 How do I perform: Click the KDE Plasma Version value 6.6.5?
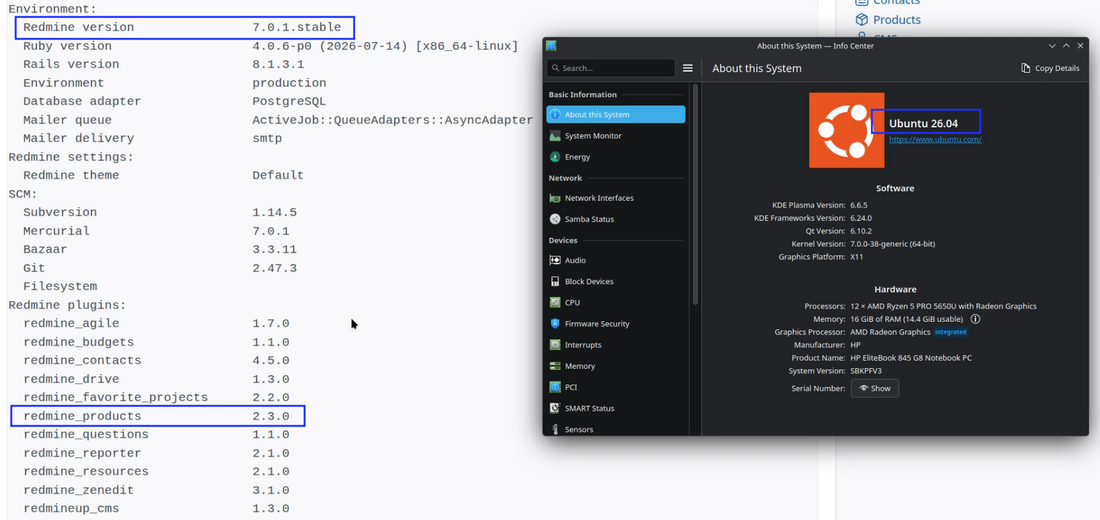click(860, 205)
